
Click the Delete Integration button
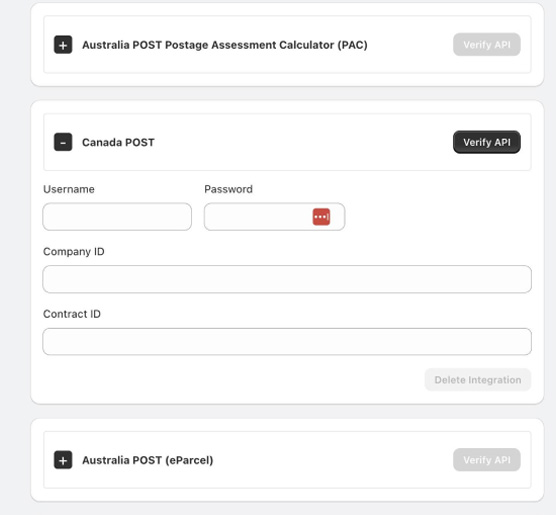point(478,380)
